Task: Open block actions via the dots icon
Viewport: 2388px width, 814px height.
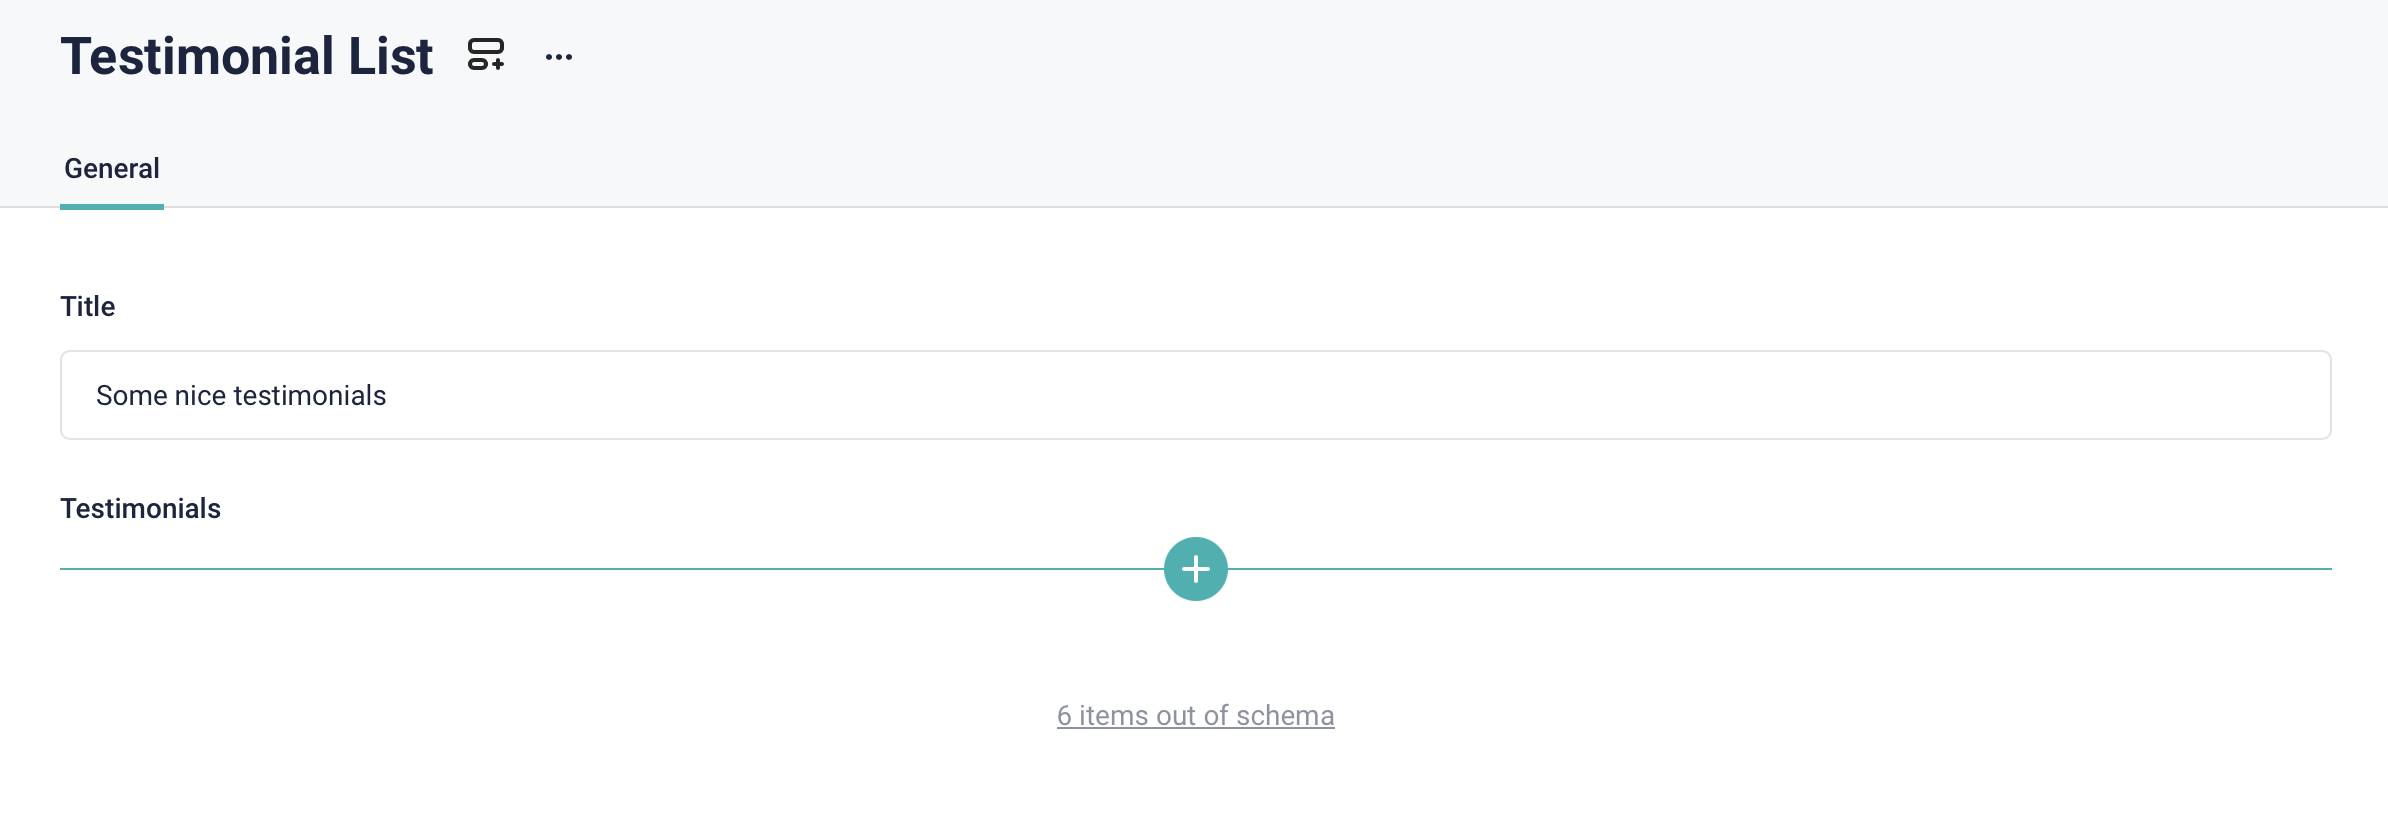Action: tap(559, 57)
